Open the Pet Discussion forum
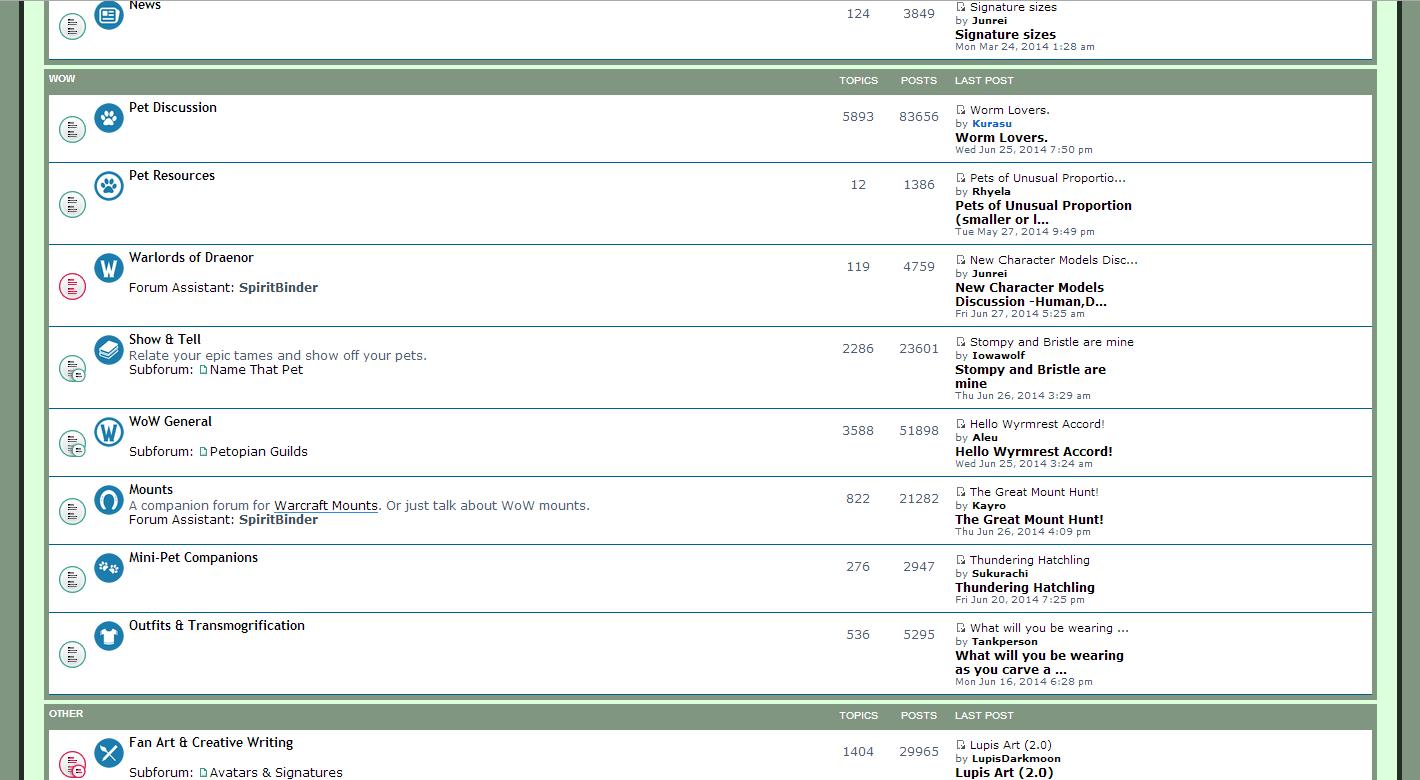The image size is (1420, 780). point(172,108)
